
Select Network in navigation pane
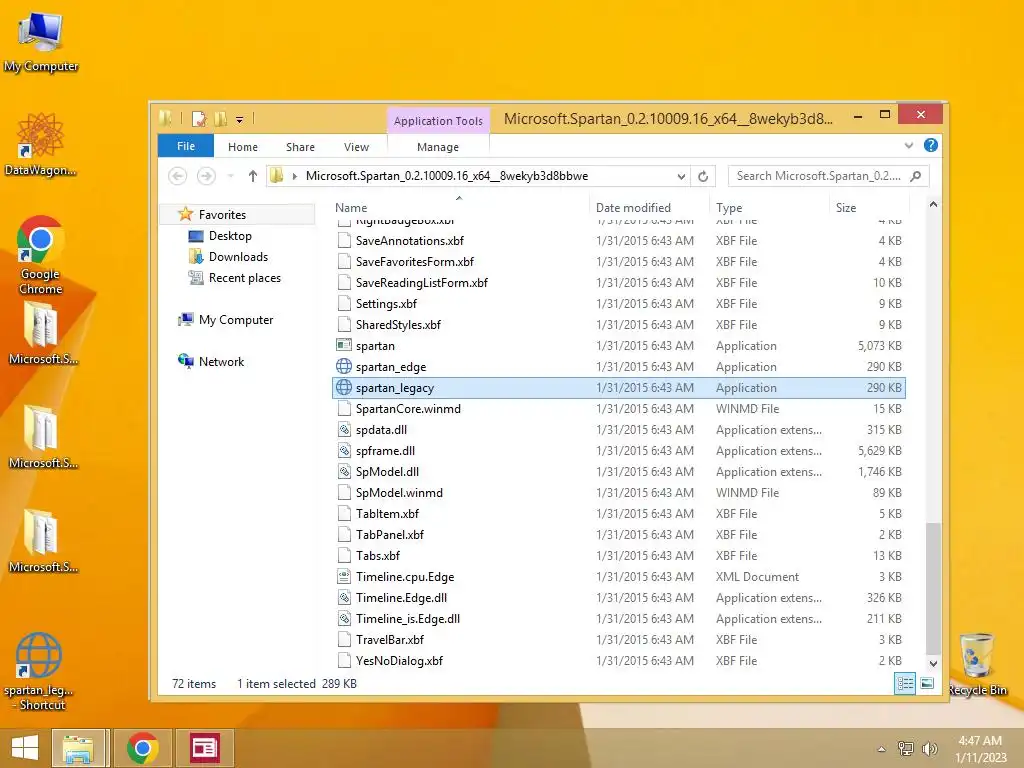[221, 362]
